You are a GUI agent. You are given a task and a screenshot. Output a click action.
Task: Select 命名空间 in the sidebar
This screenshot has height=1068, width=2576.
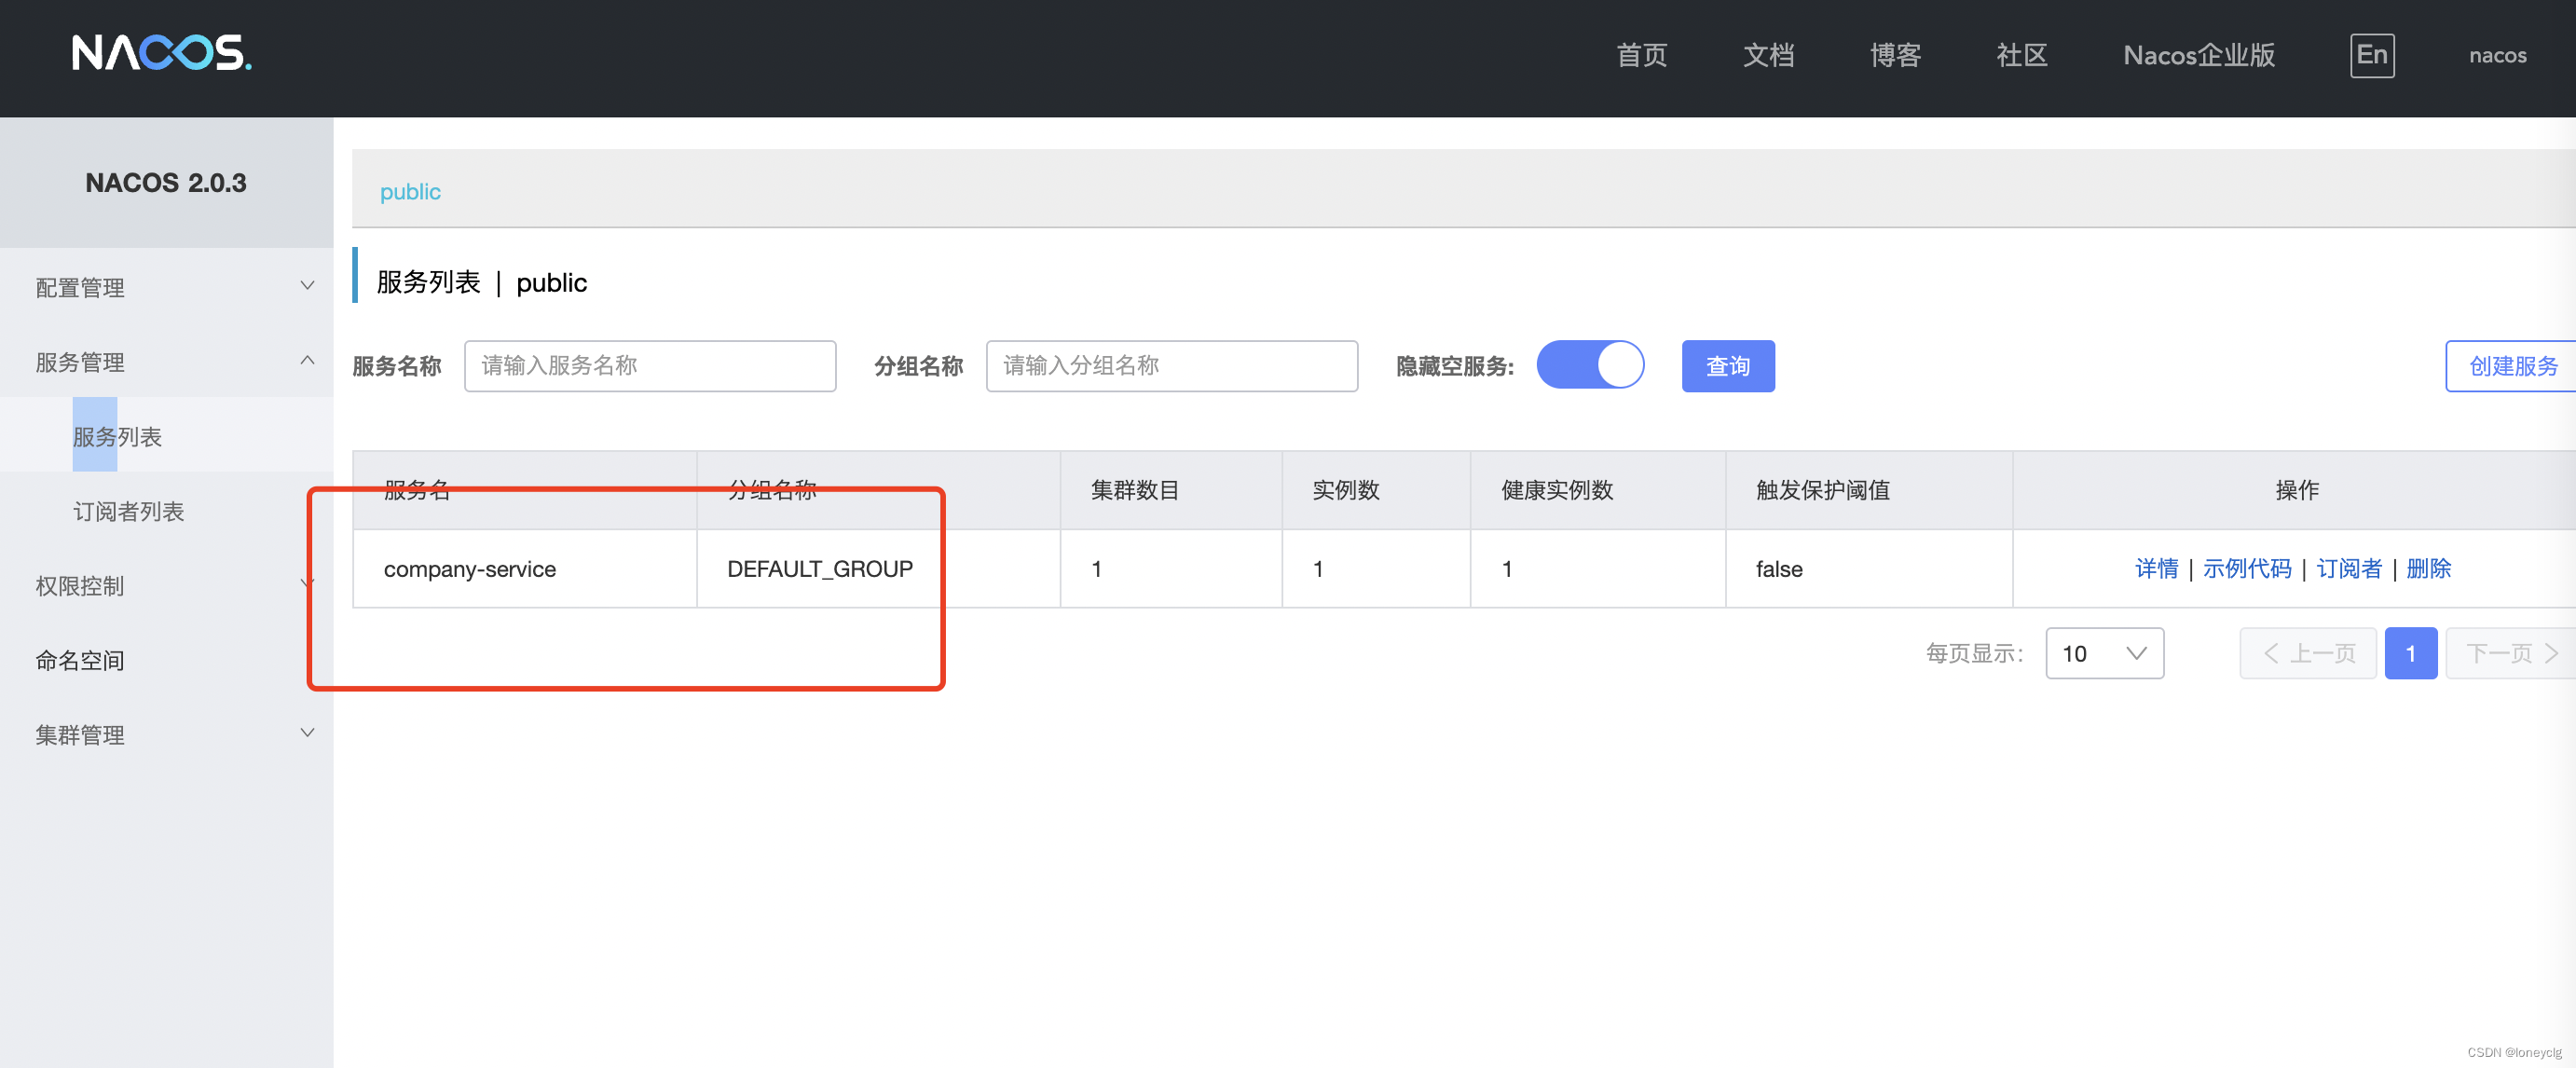click(x=80, y=660)
